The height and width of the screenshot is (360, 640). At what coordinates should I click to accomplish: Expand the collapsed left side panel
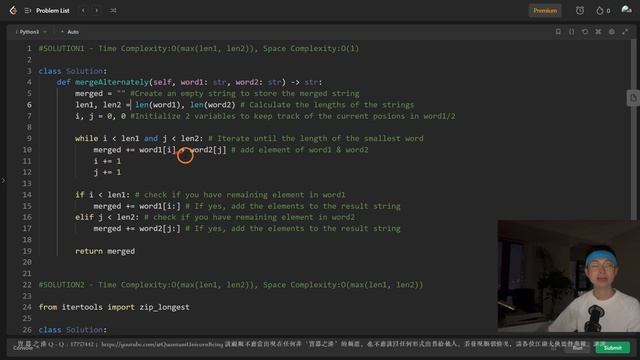tap(3, 180)
